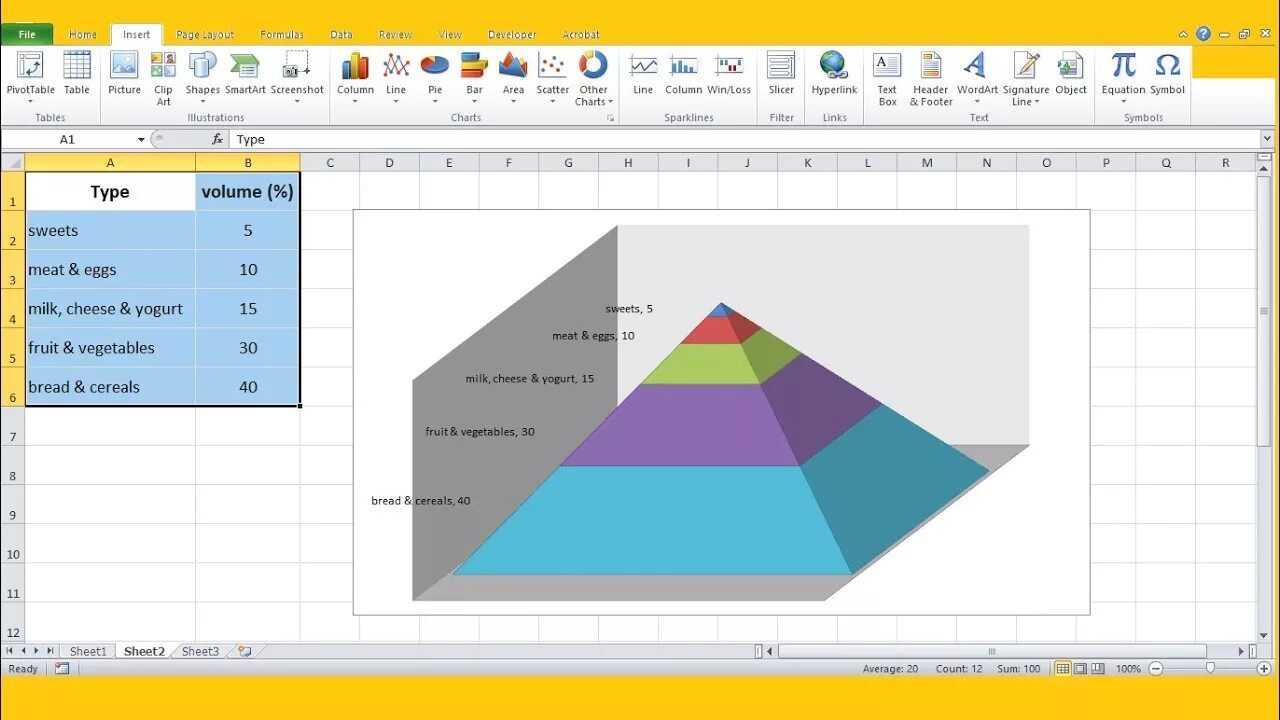Open the Charts group dialog launcher
1280x720 pixels.
coord(610,118)
